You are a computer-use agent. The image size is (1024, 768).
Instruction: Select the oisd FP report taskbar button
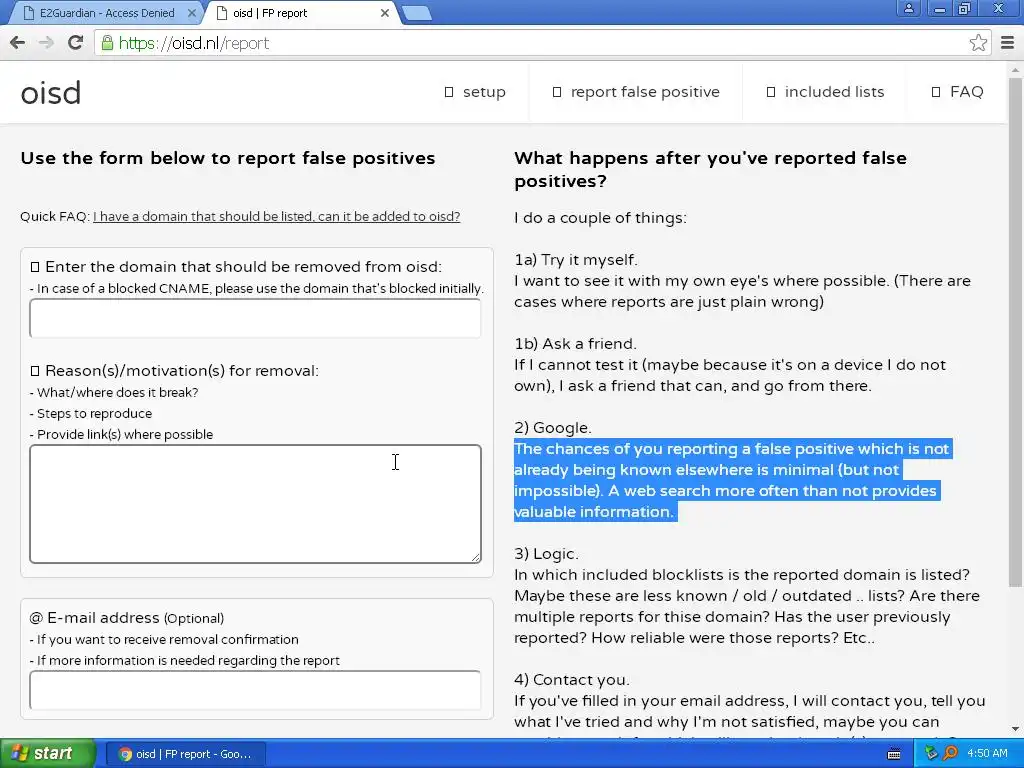(185, 754)
